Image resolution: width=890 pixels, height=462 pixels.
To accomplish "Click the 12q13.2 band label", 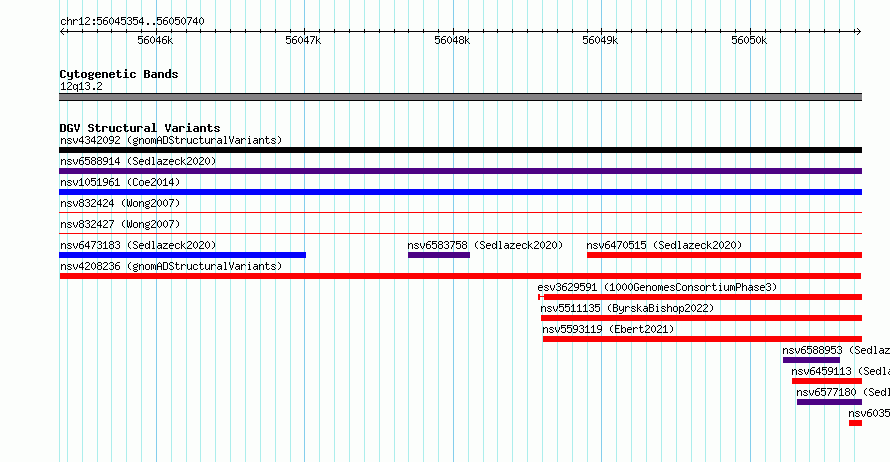I will (x=81, y=86).
